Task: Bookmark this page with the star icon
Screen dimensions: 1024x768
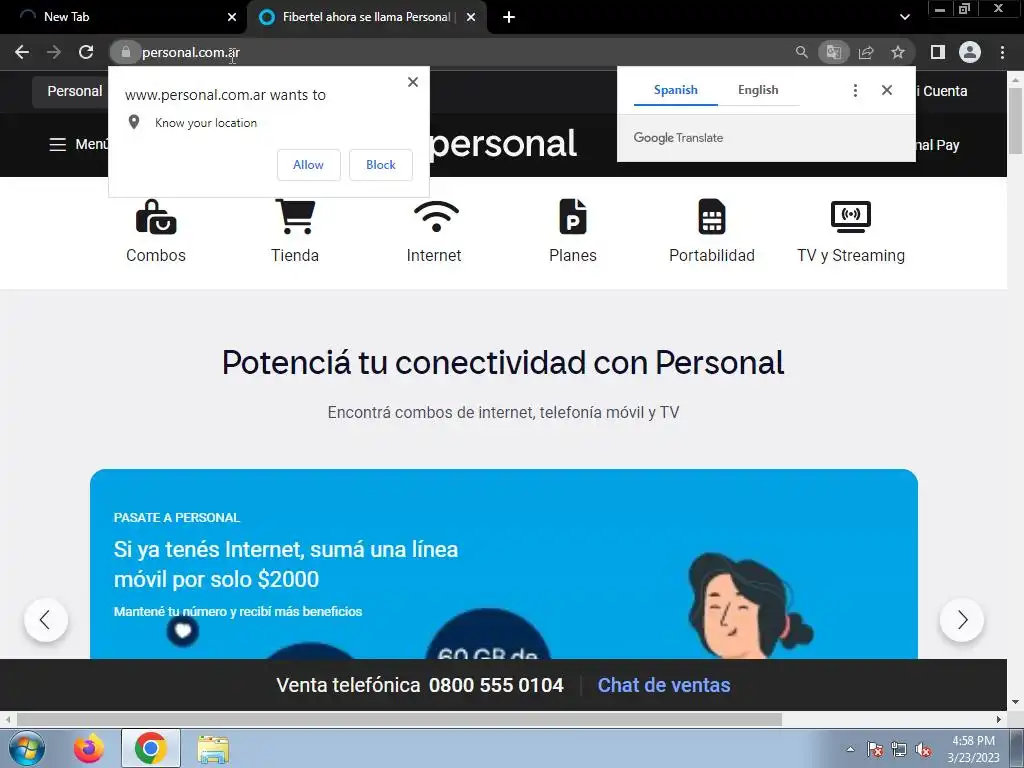Action: (898, 52)
